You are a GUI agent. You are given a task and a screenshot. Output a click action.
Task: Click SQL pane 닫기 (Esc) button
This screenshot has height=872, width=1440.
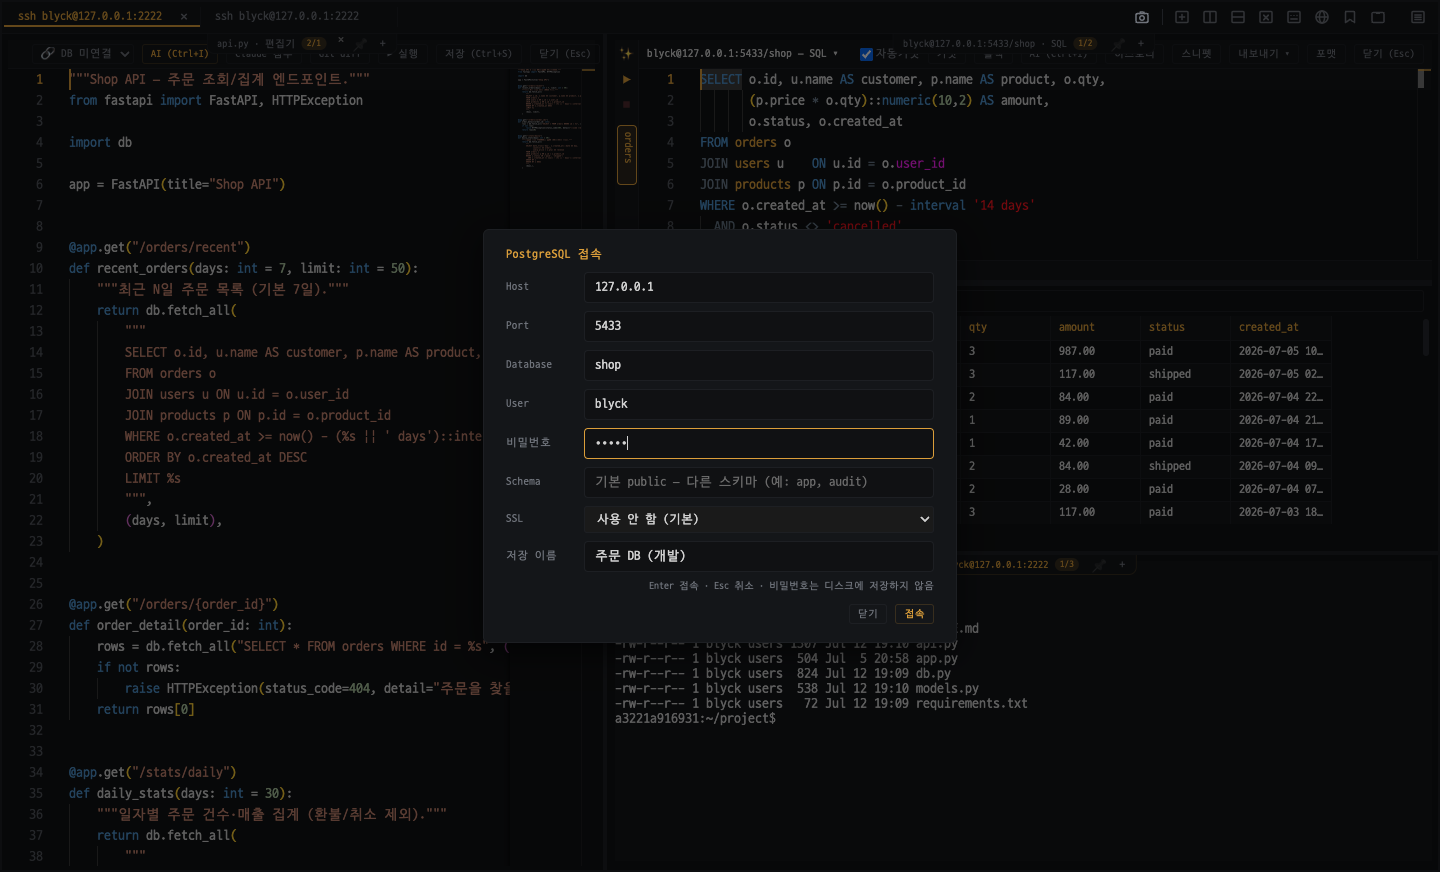1389,54
